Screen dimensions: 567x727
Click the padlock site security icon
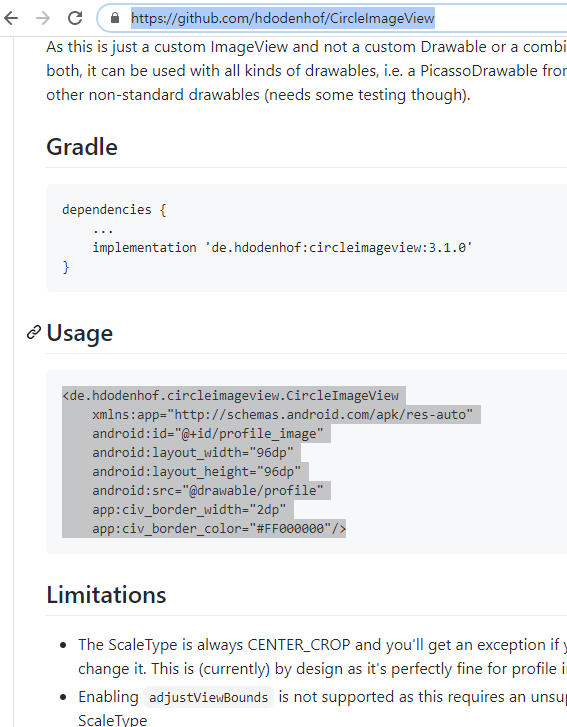pos(115,18)
